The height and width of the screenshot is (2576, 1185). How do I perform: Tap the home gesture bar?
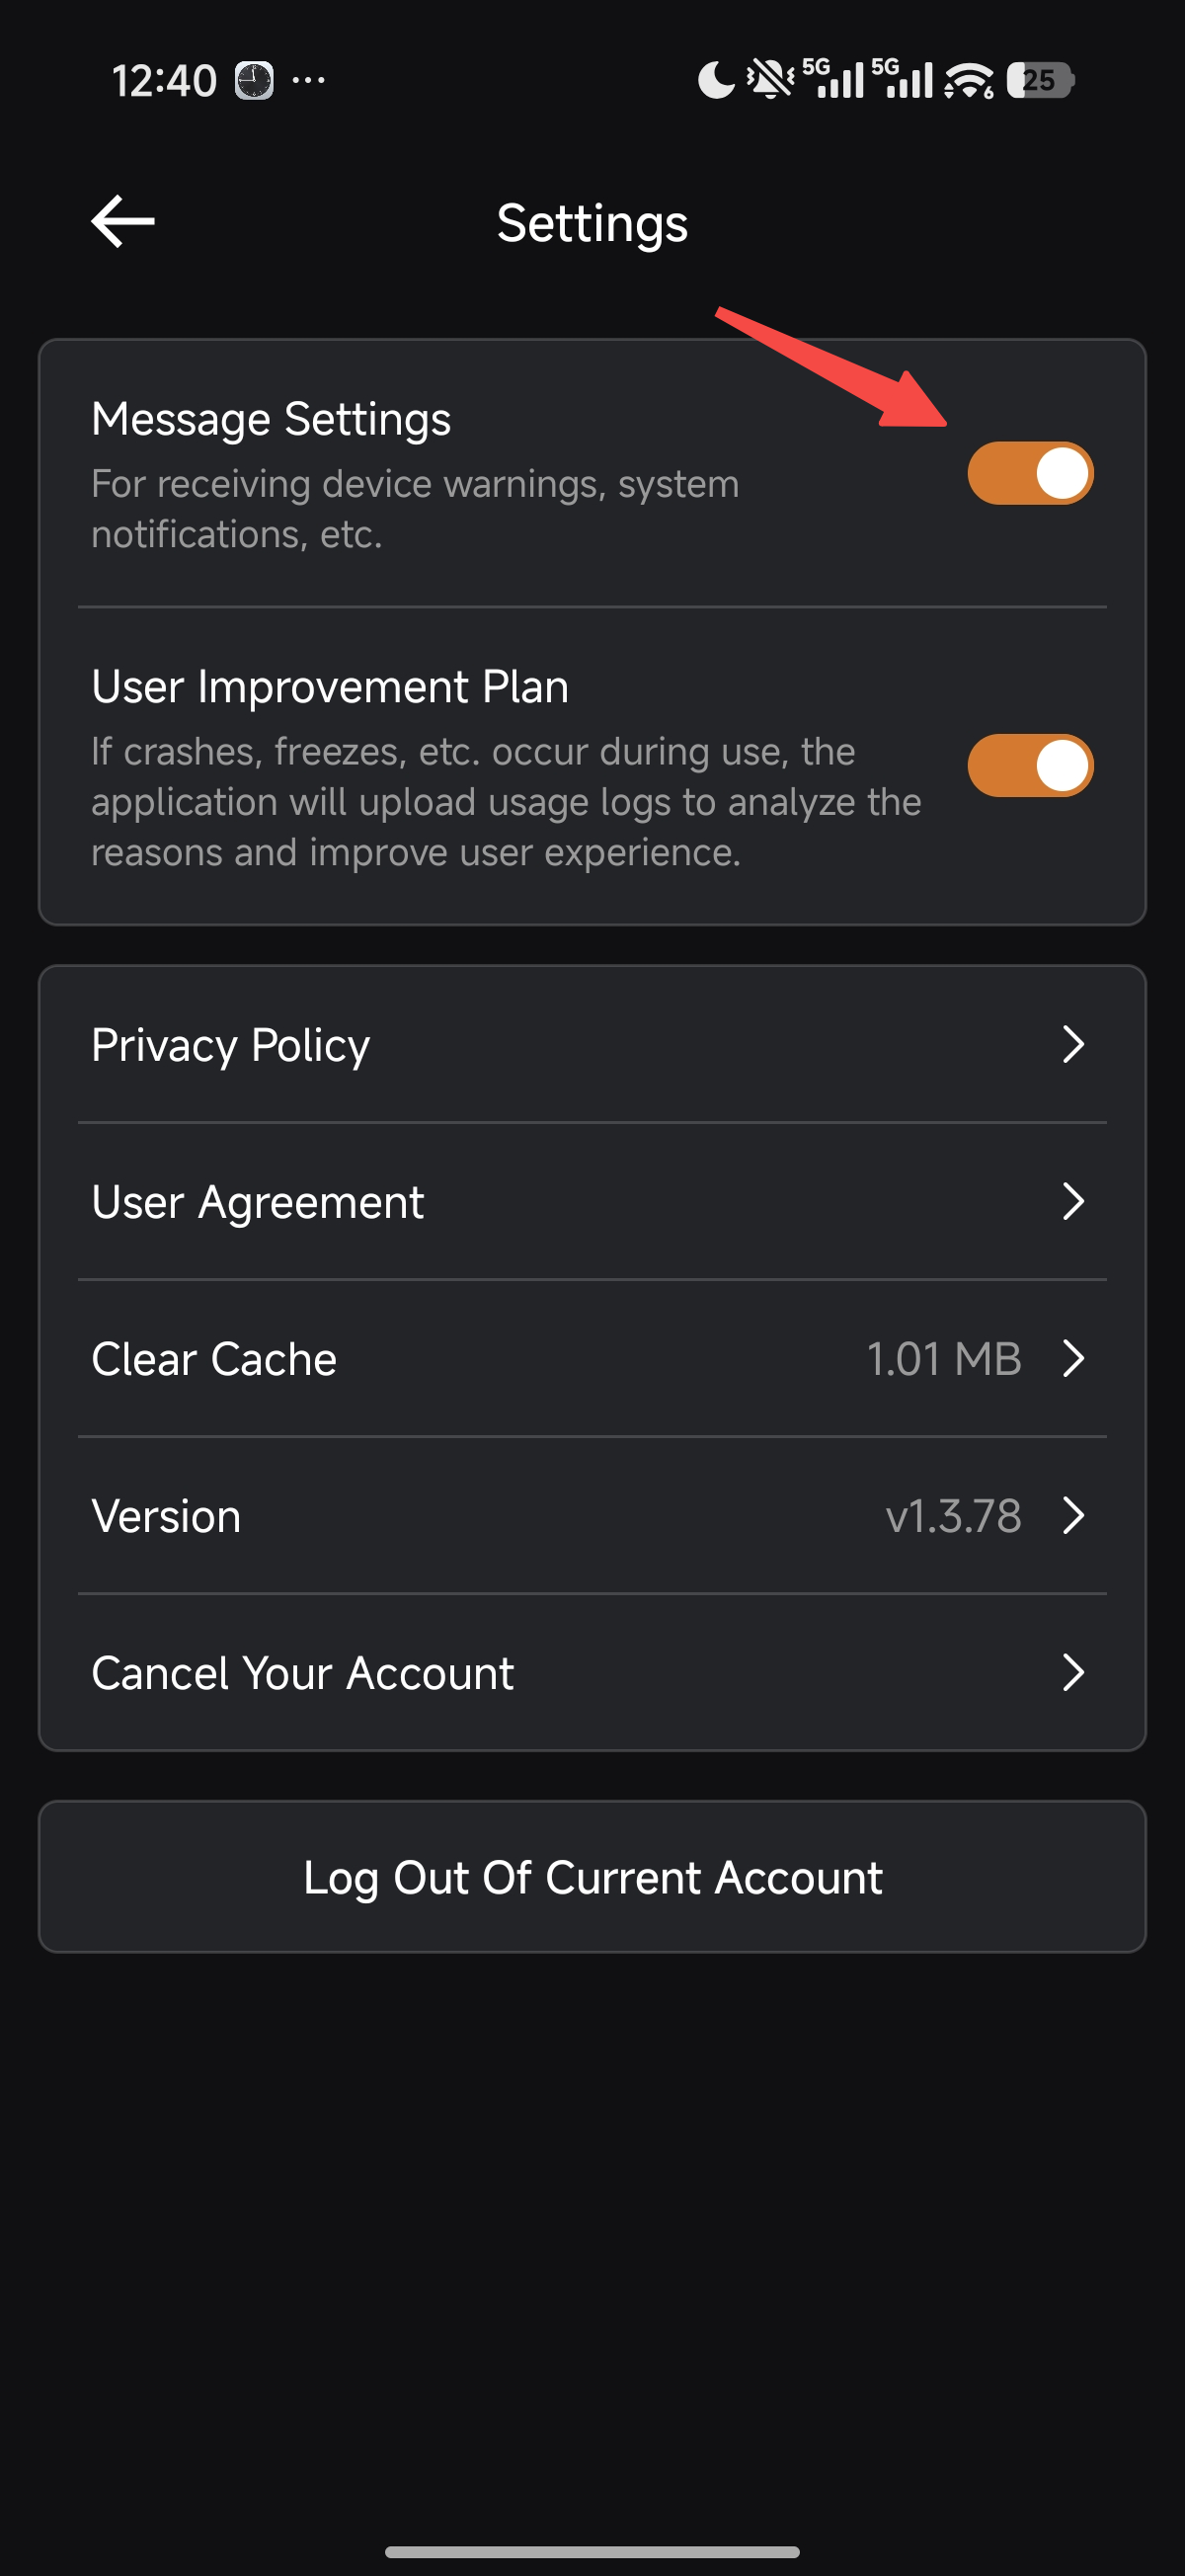coord(592,2551)
